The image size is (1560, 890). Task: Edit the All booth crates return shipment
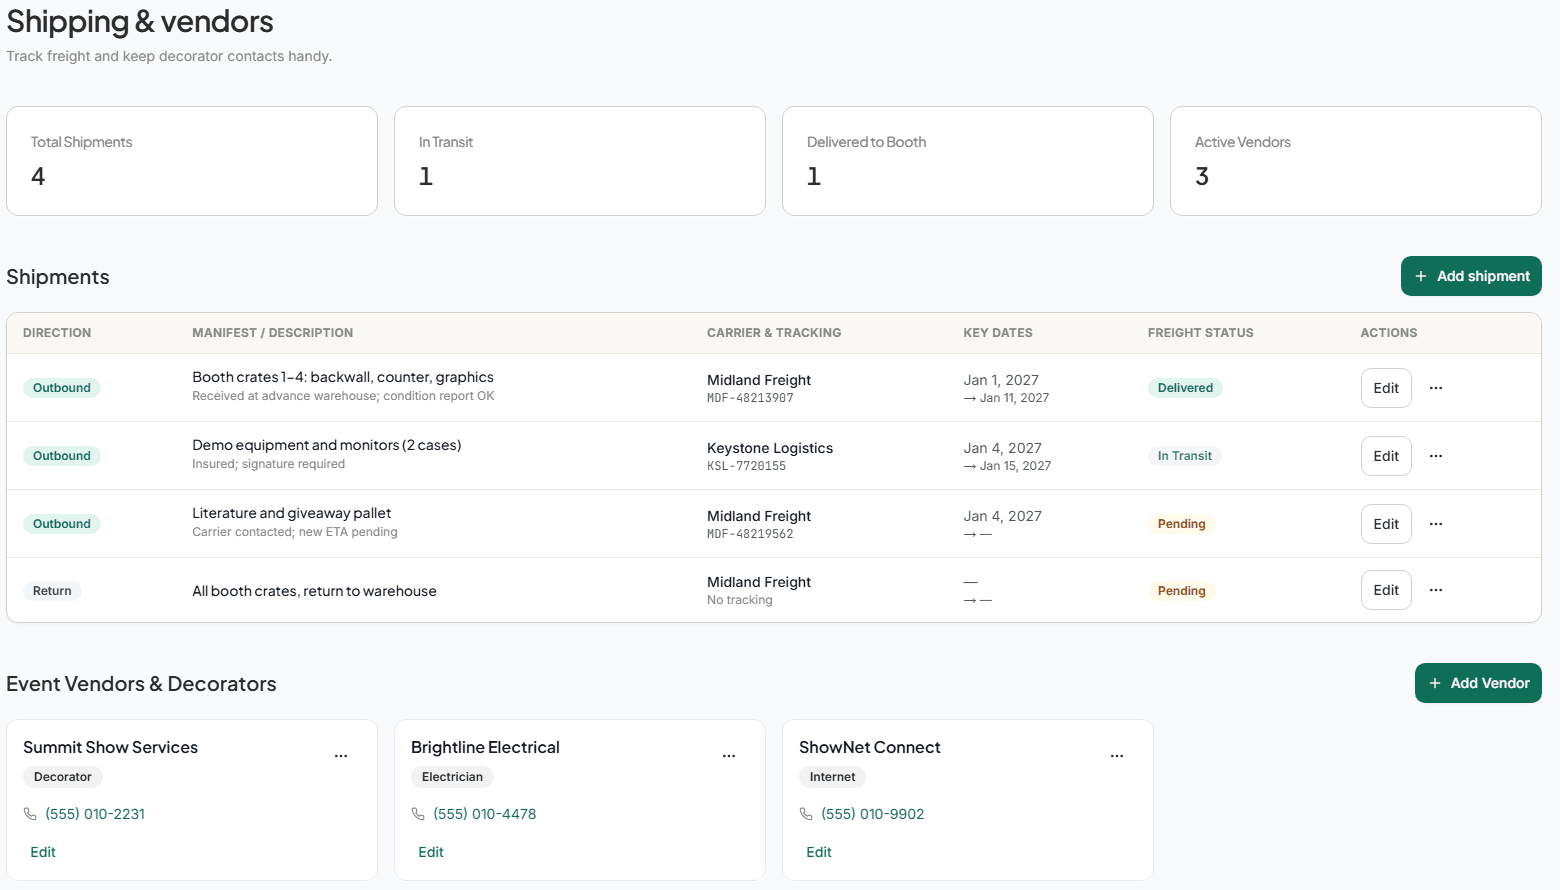point(1386,590)
